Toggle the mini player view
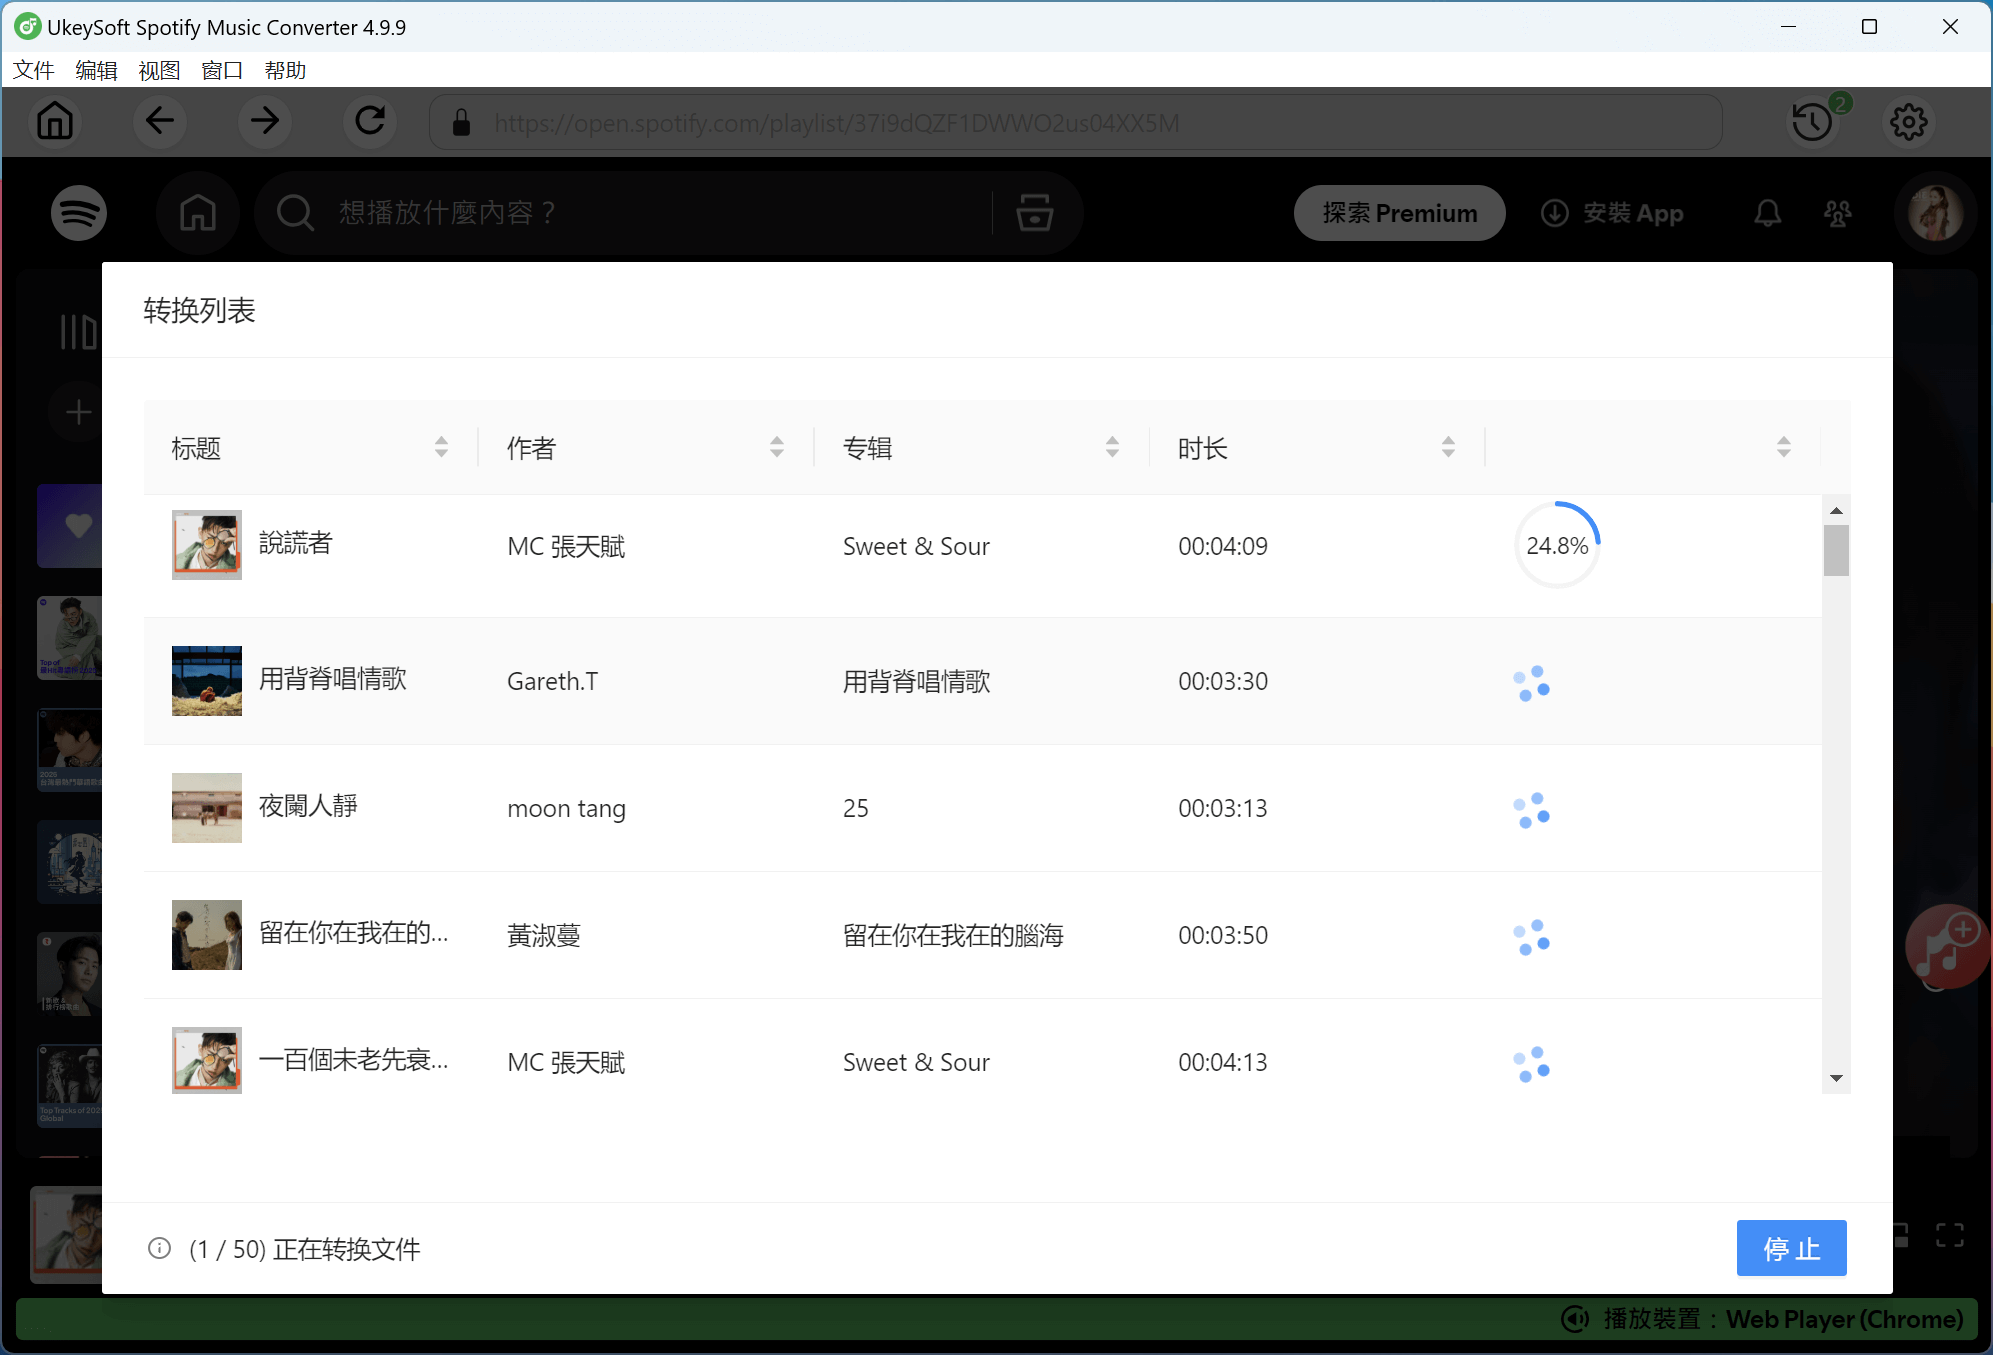Viewport: 1993px width, 1355px height. (x=1899, y=1235)
